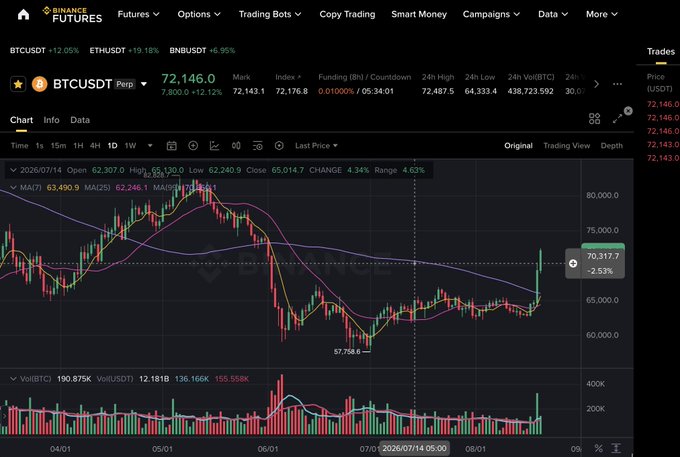The height and width of the screenshot is (457, 680).
Task: Open the Last Price dropdown
Action: [x=316, y=146]
